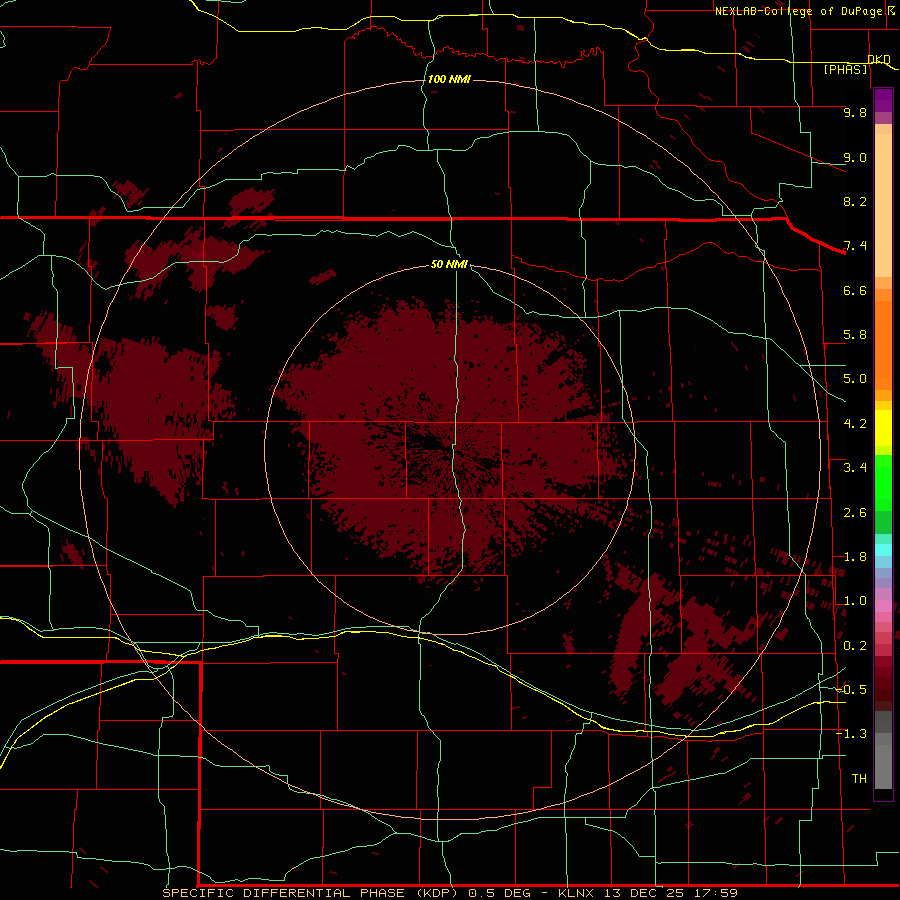This screenshot has width=900, height=900.
Task: Click the KLNX station identifier in caption
Action: point(577,893)
